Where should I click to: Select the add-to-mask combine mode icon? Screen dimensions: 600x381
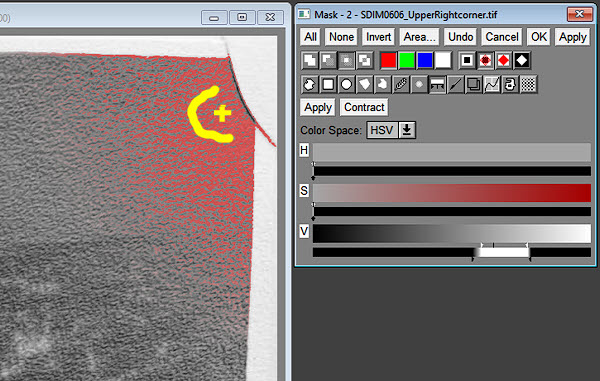pyautogui.click(x=310, y=60)
